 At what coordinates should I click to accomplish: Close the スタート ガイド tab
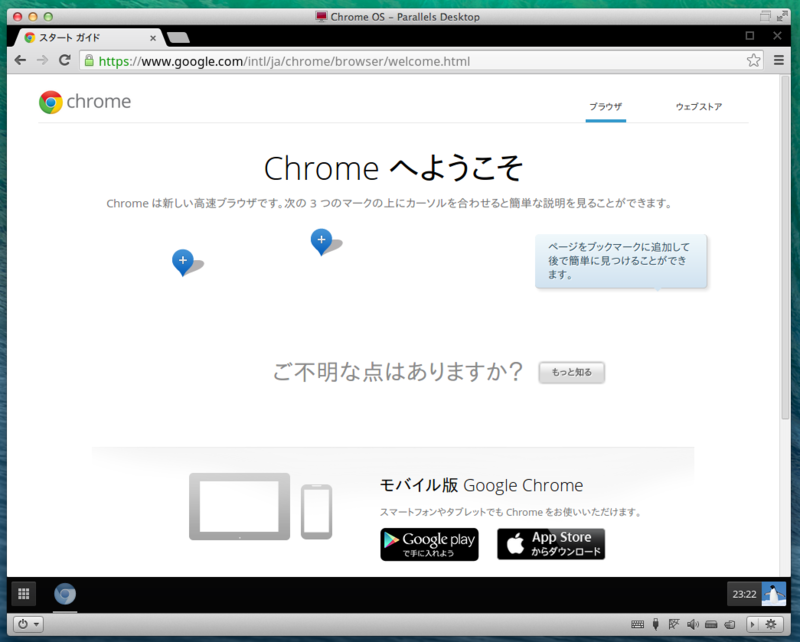(x=153, y=38)
